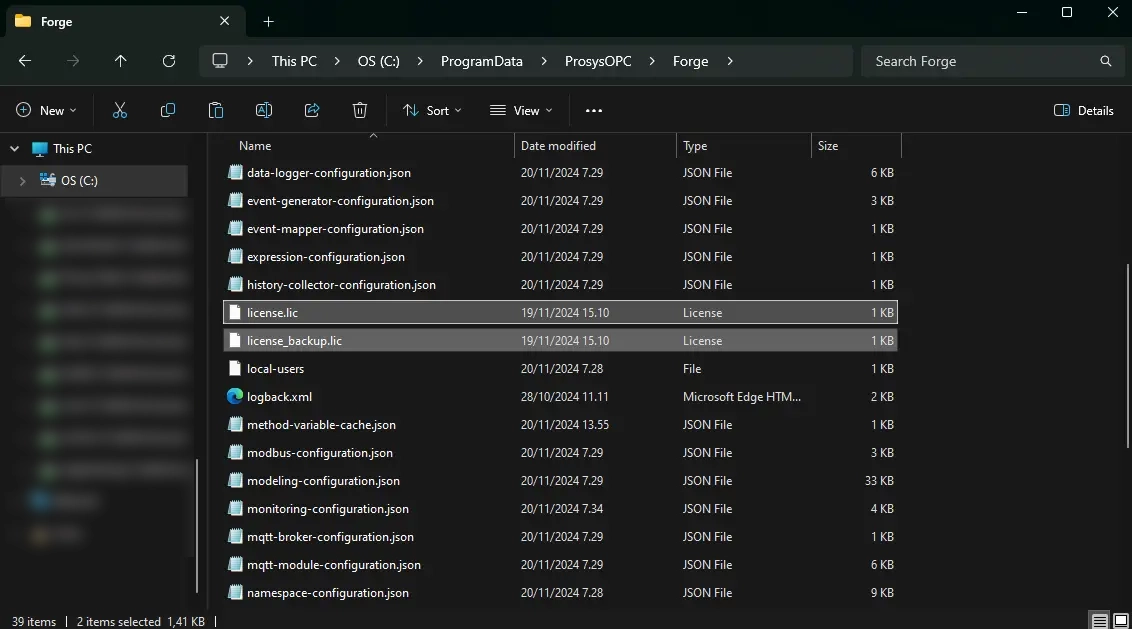Select method-variable-cache.json file

560,425
